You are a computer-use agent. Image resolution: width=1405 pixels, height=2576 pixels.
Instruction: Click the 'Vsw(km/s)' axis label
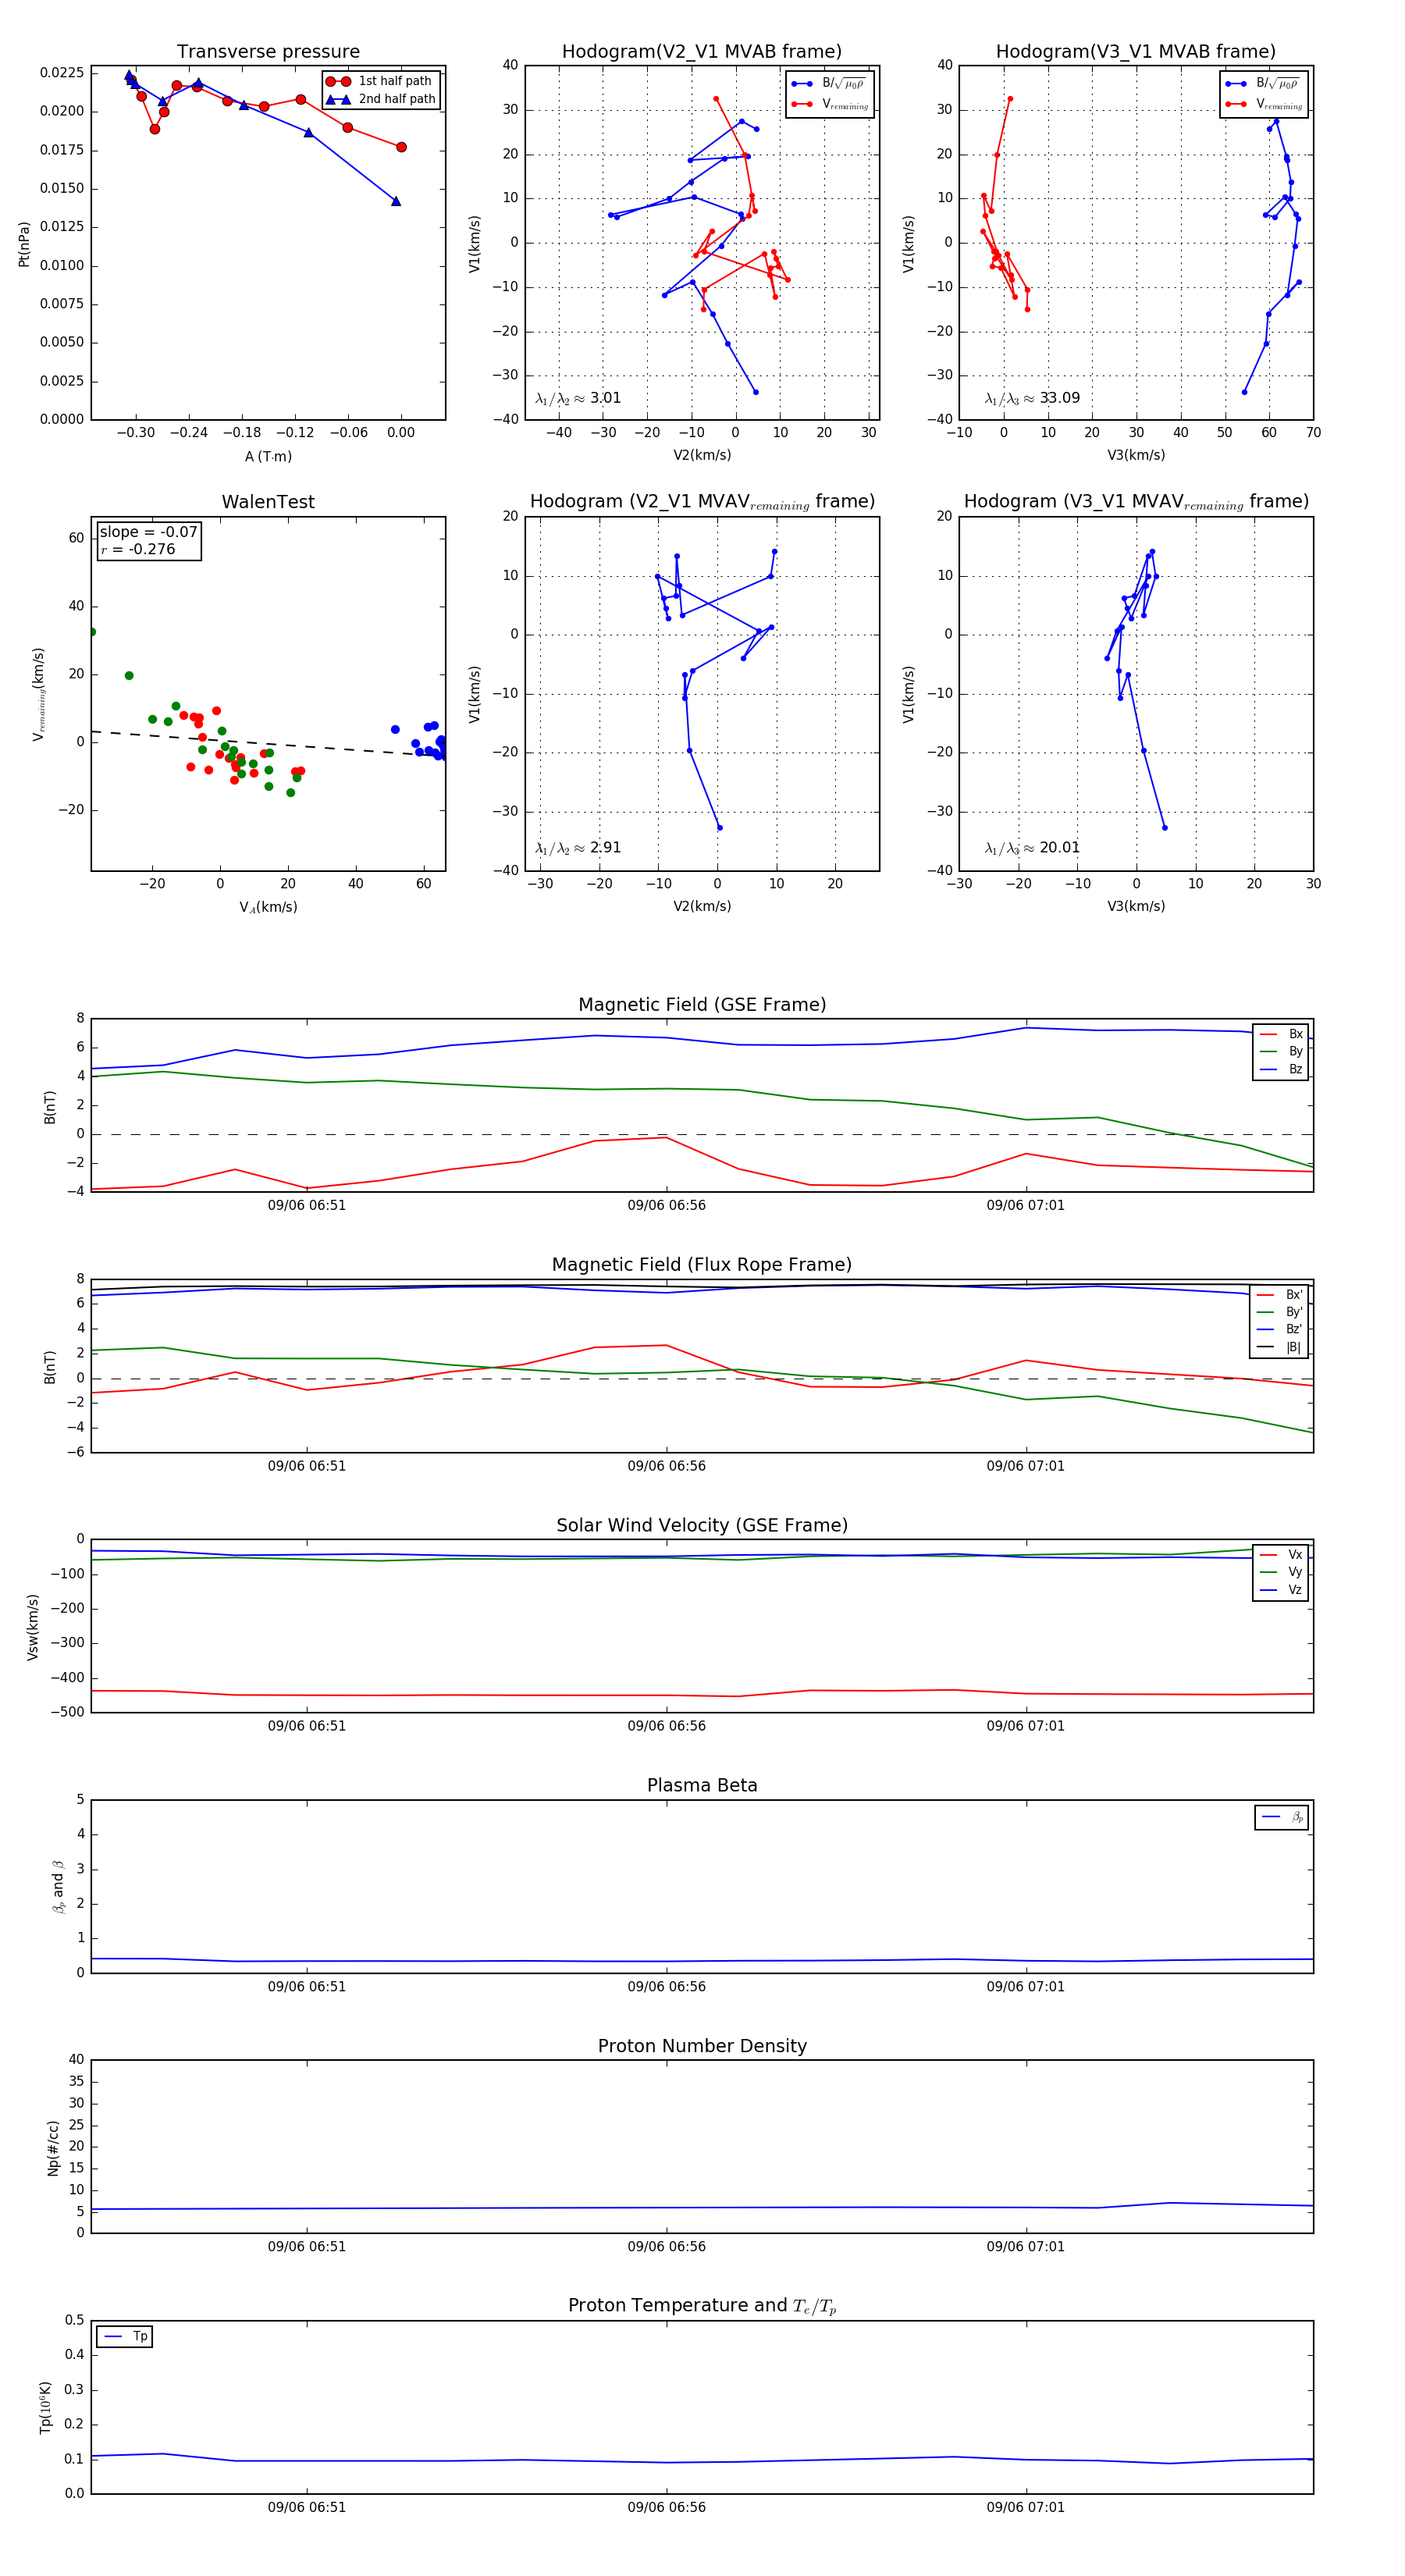[x=33, y=1627]
